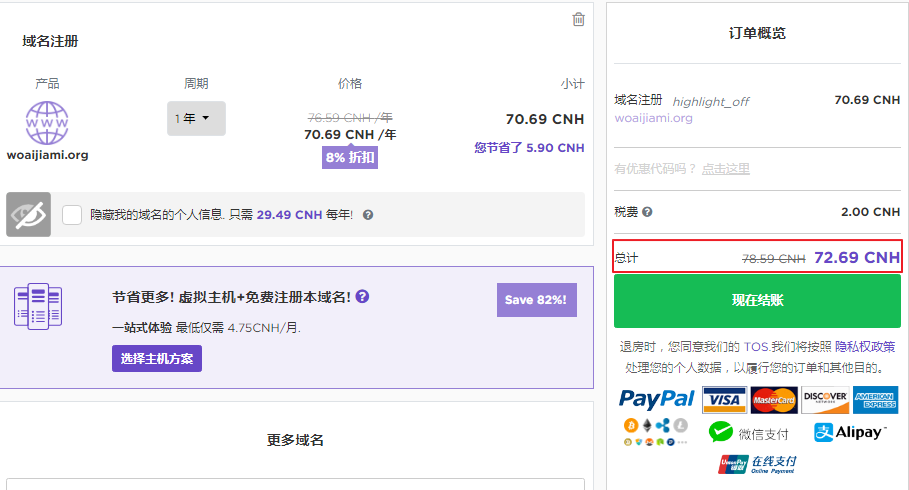Open the TOS link
Image resolution: width=909 pixels, height=490 pixels.
tap(756, 347)
